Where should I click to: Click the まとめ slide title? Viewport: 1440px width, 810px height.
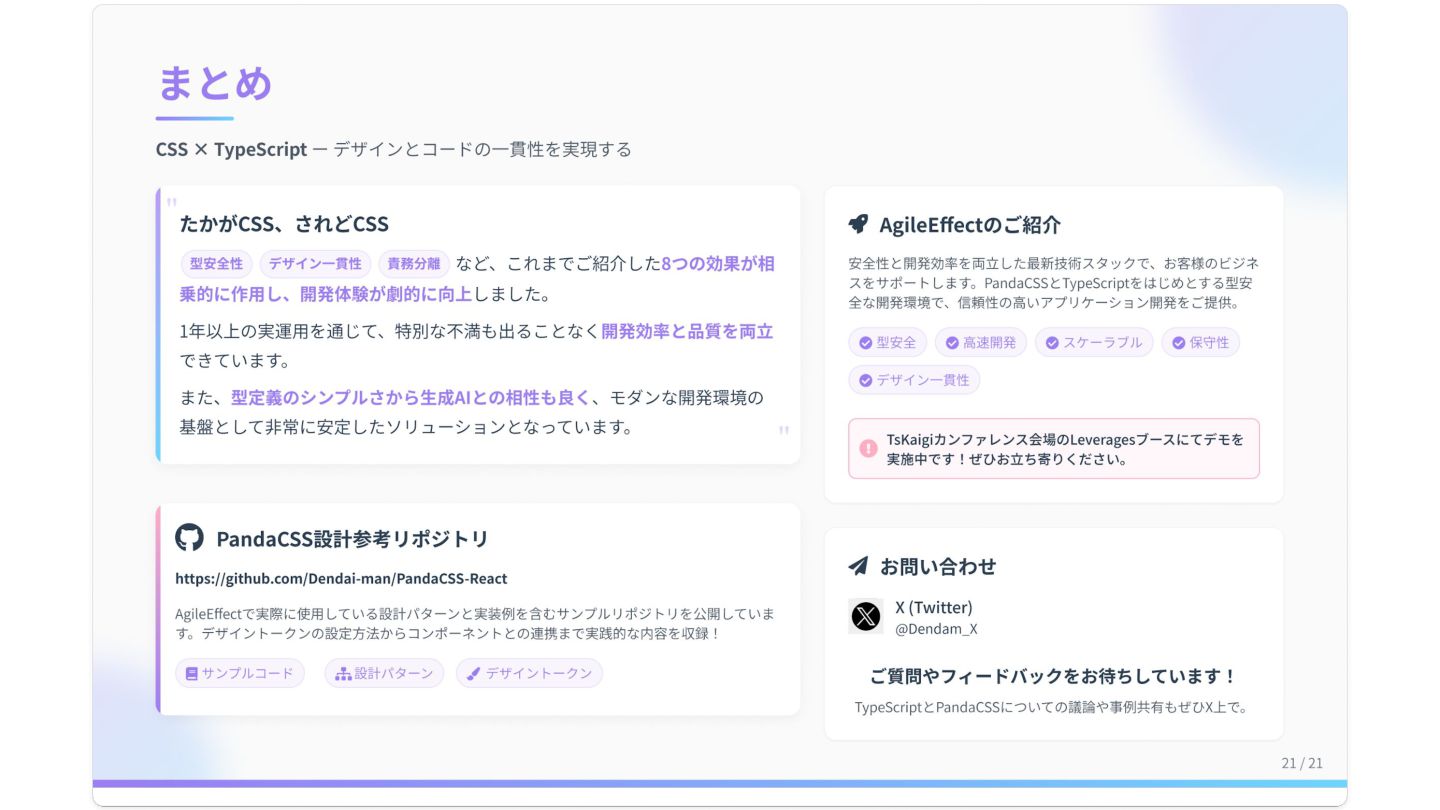[x=215, y=82]
